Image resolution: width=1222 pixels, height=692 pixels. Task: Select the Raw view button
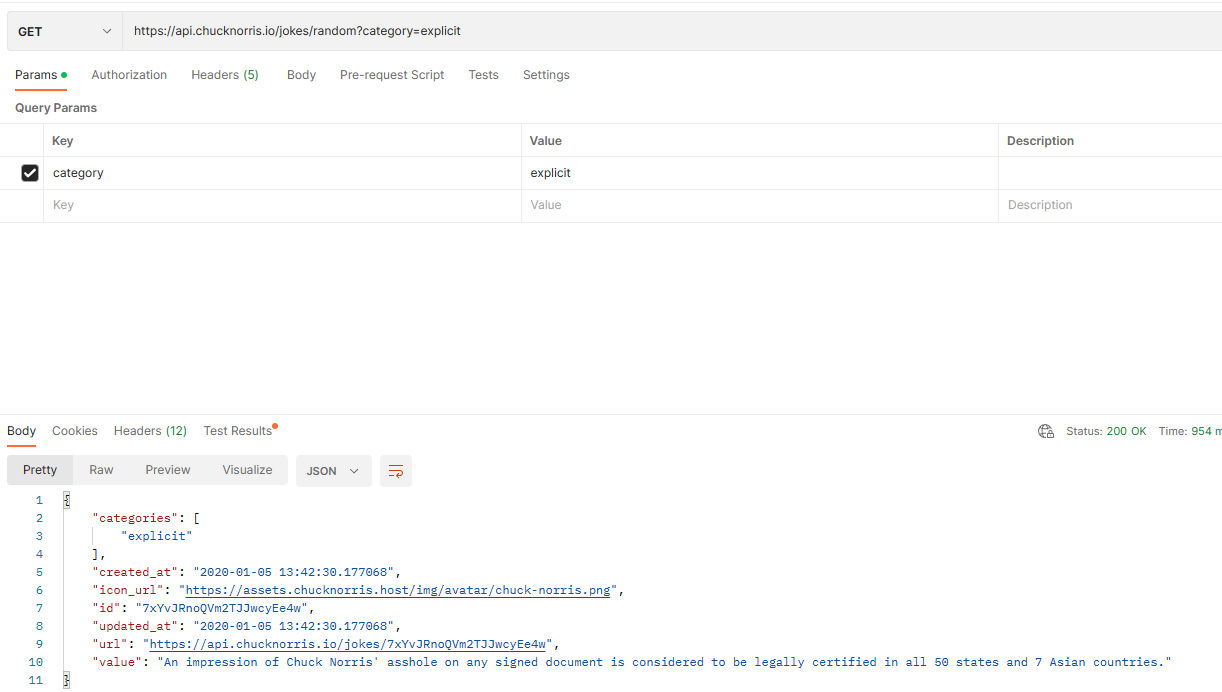(101, 470)
